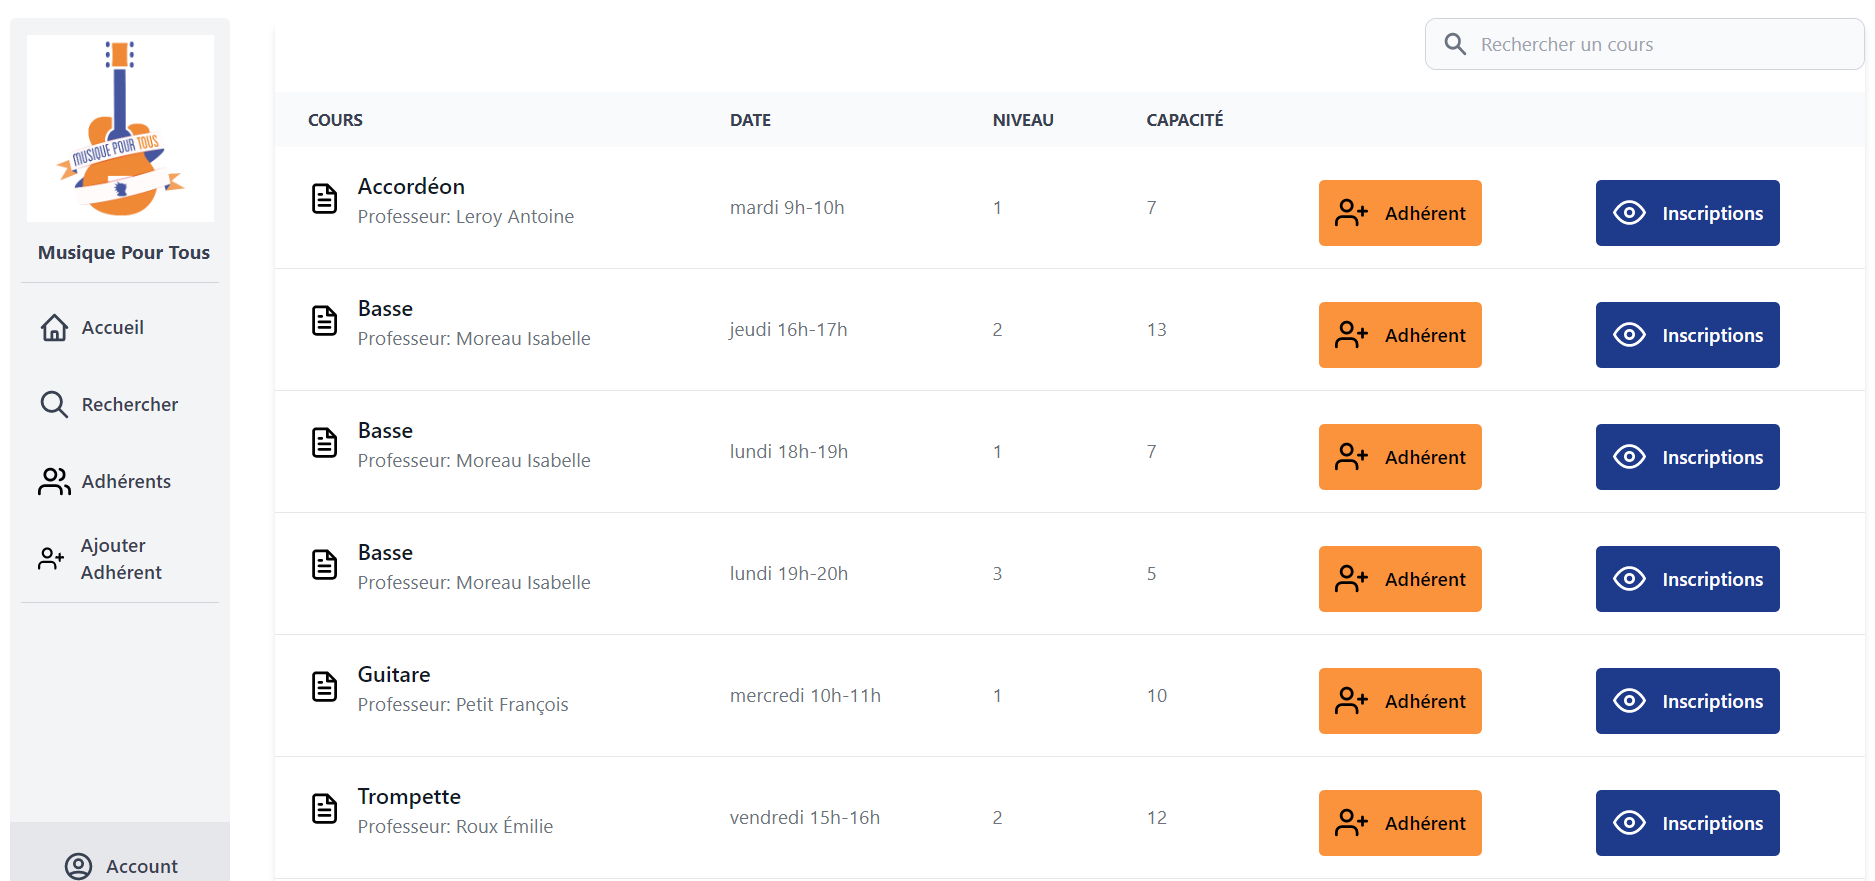Click the document icon beside Guitare
The image size is (1875, 881).
324,687
